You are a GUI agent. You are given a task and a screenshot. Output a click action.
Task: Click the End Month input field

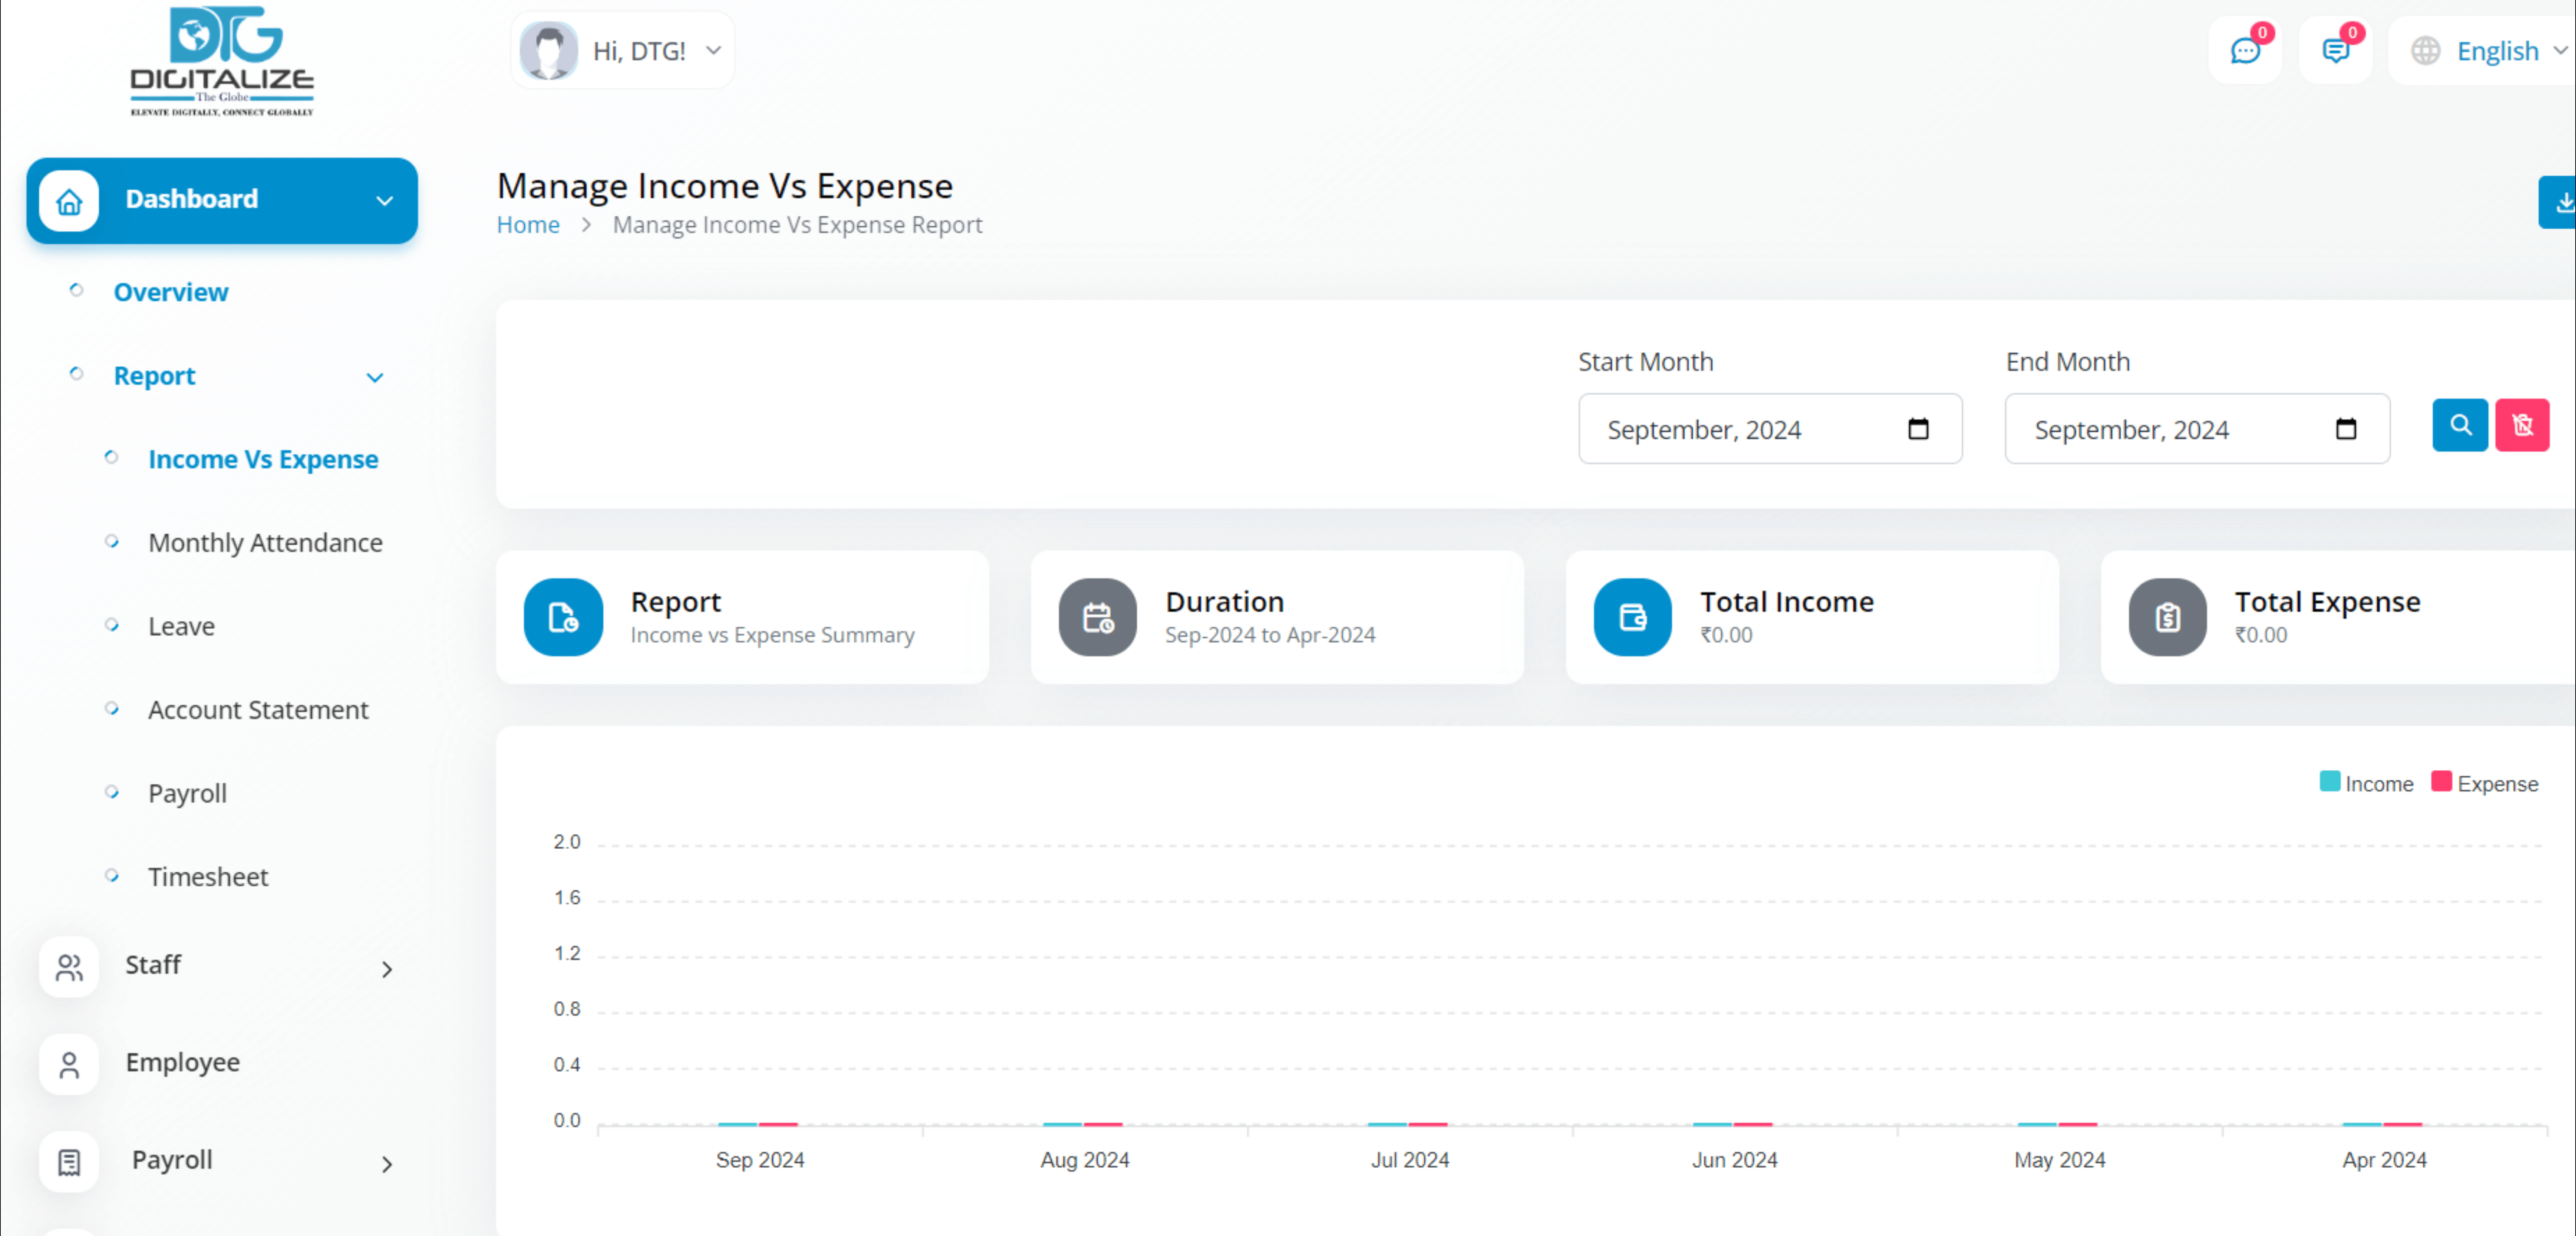[2197, 429]
